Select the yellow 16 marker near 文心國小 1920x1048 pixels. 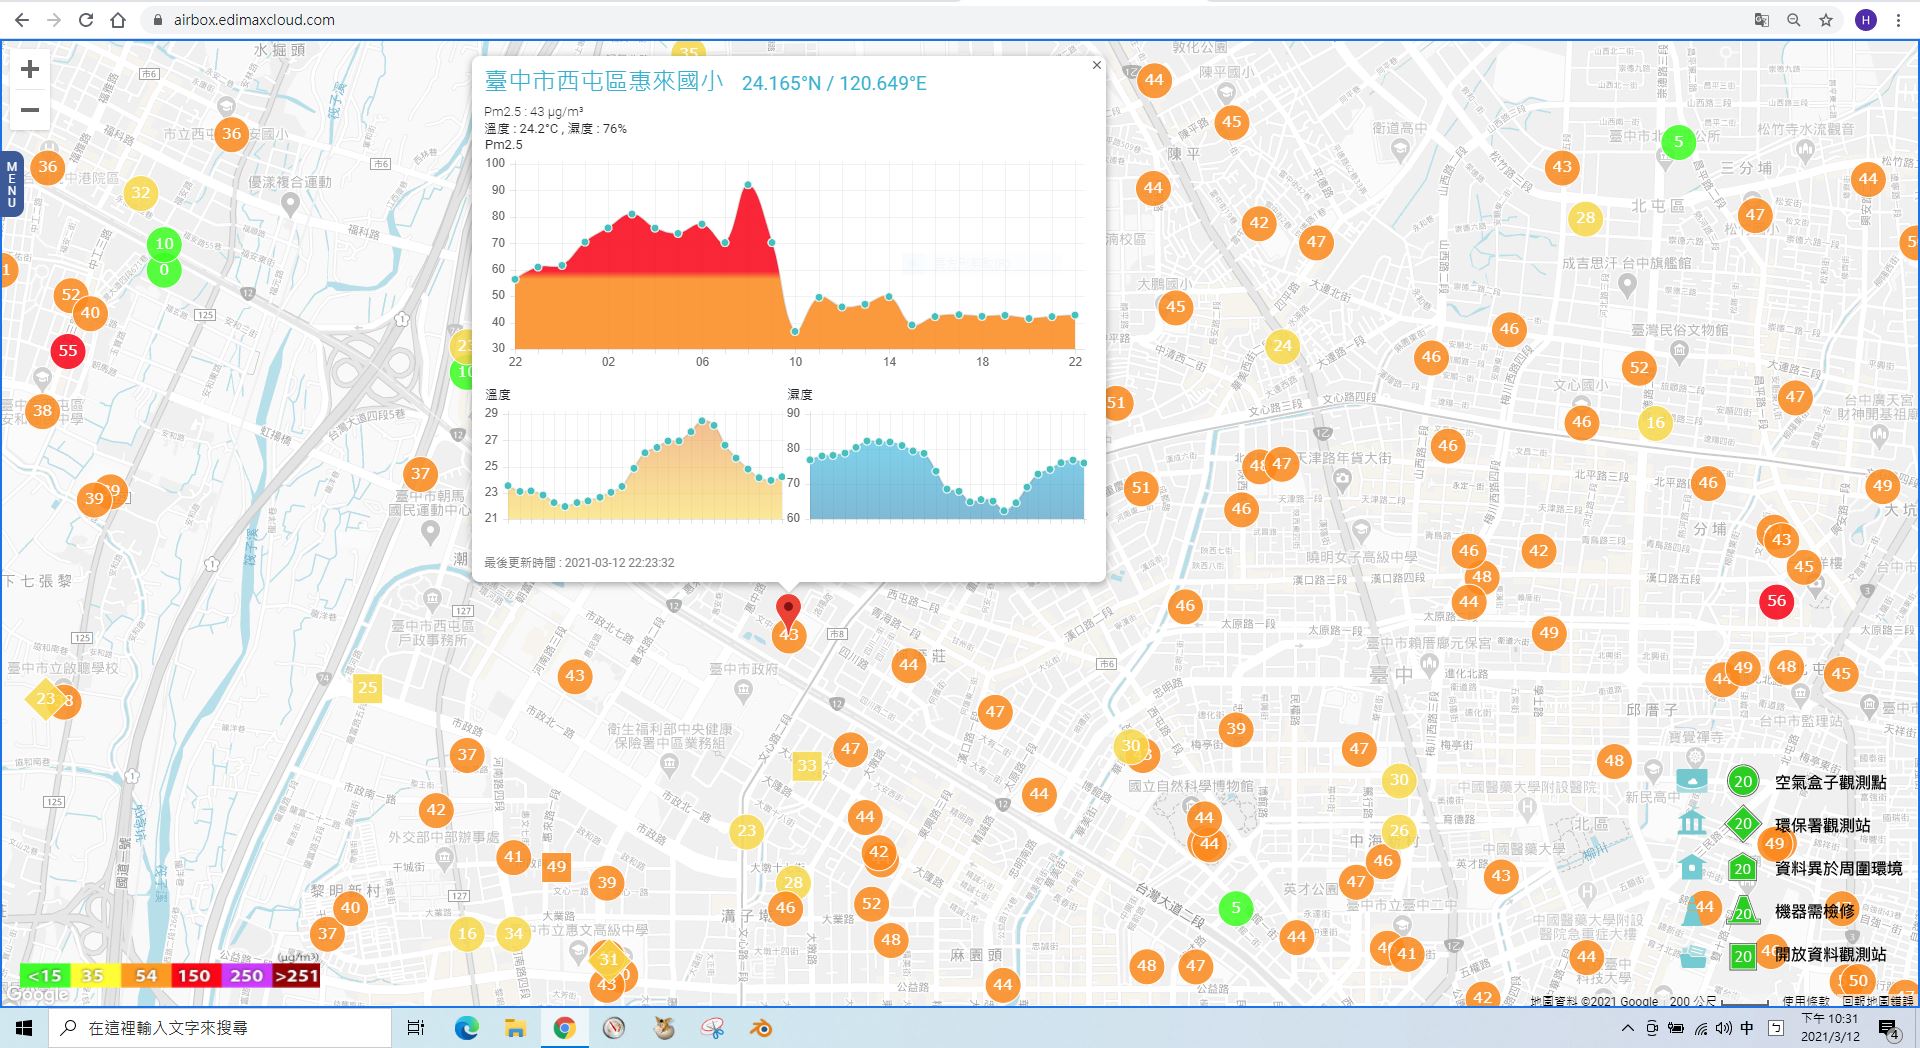coord(1656,422)
